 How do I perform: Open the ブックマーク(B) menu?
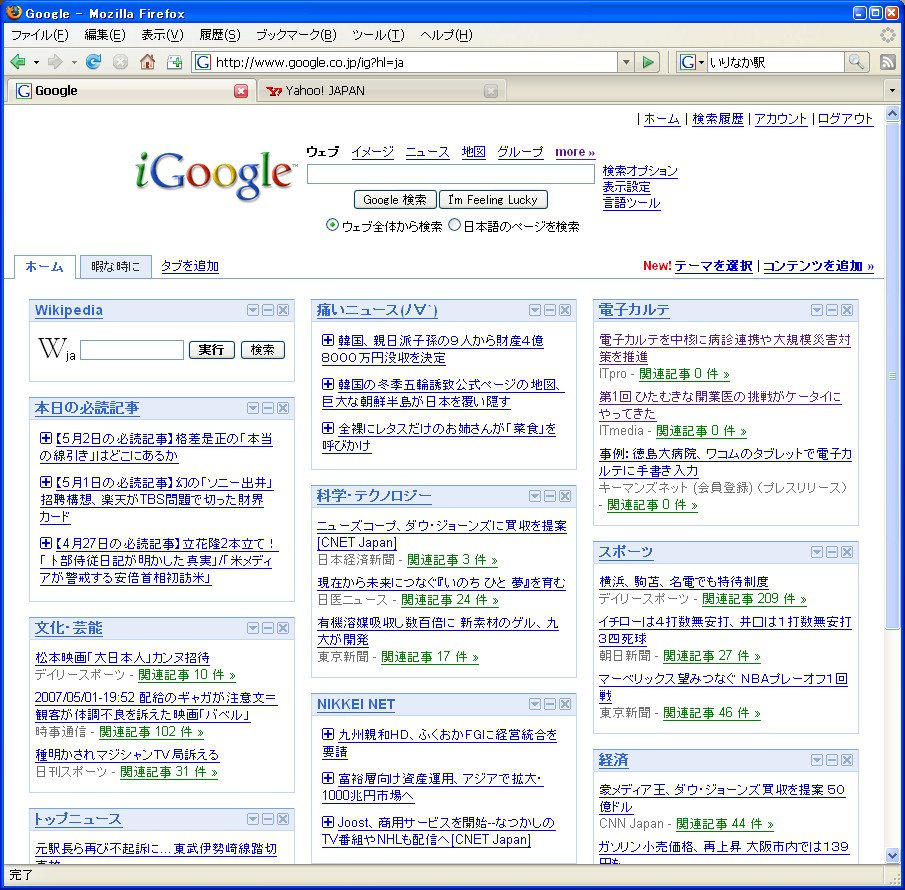tap(296, 35)
